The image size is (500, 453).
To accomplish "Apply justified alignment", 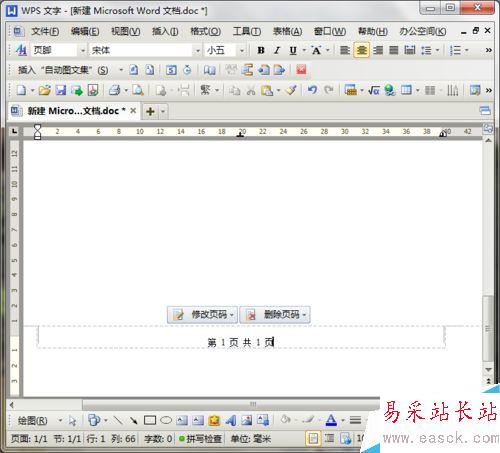I will pos(394,50).
